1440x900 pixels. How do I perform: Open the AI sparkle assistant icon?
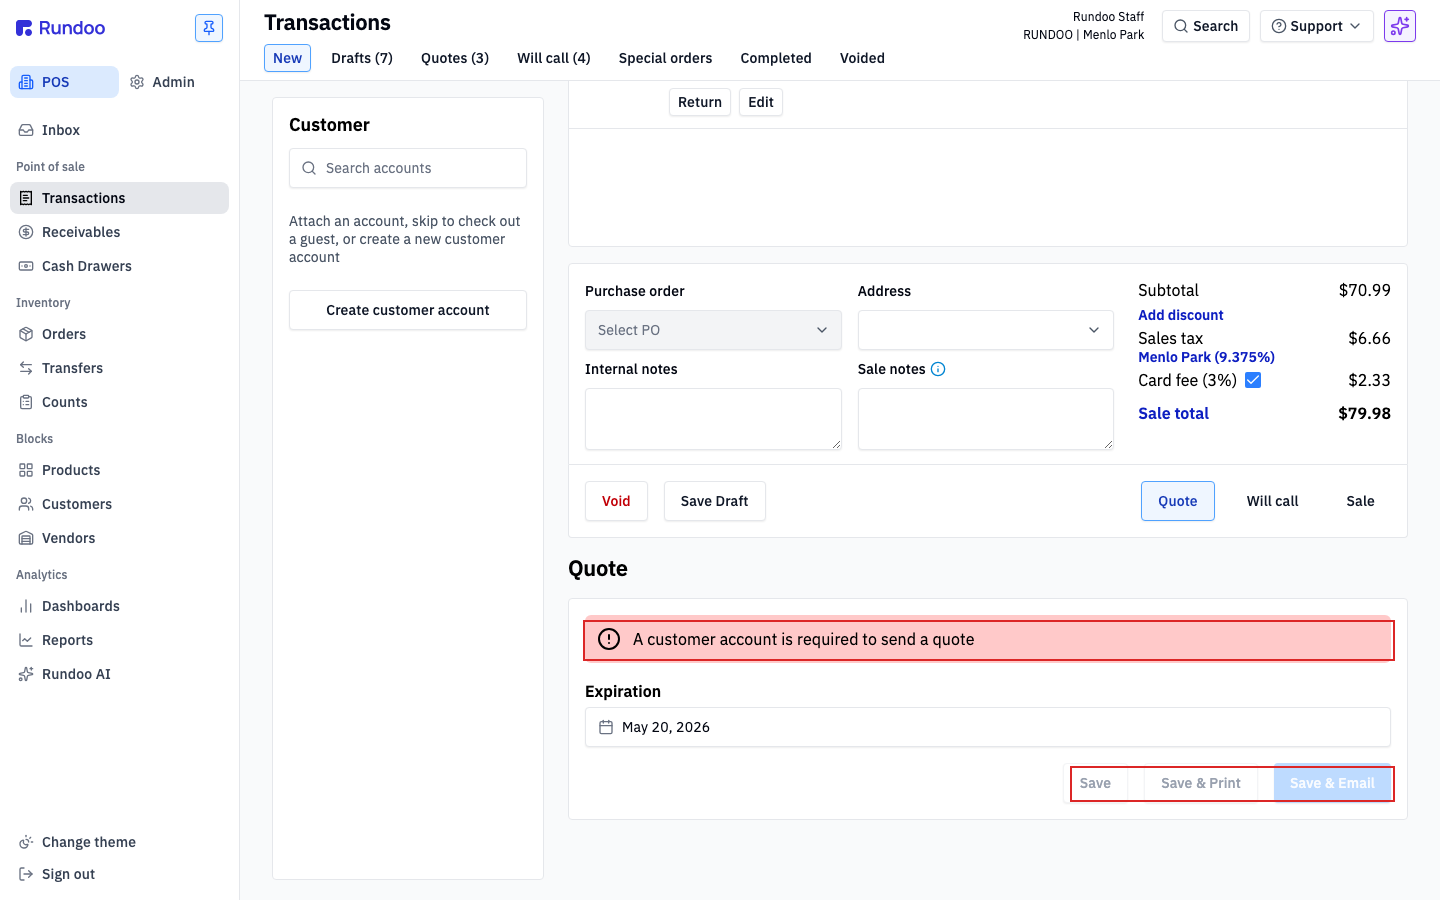(x=1399, y=26)
